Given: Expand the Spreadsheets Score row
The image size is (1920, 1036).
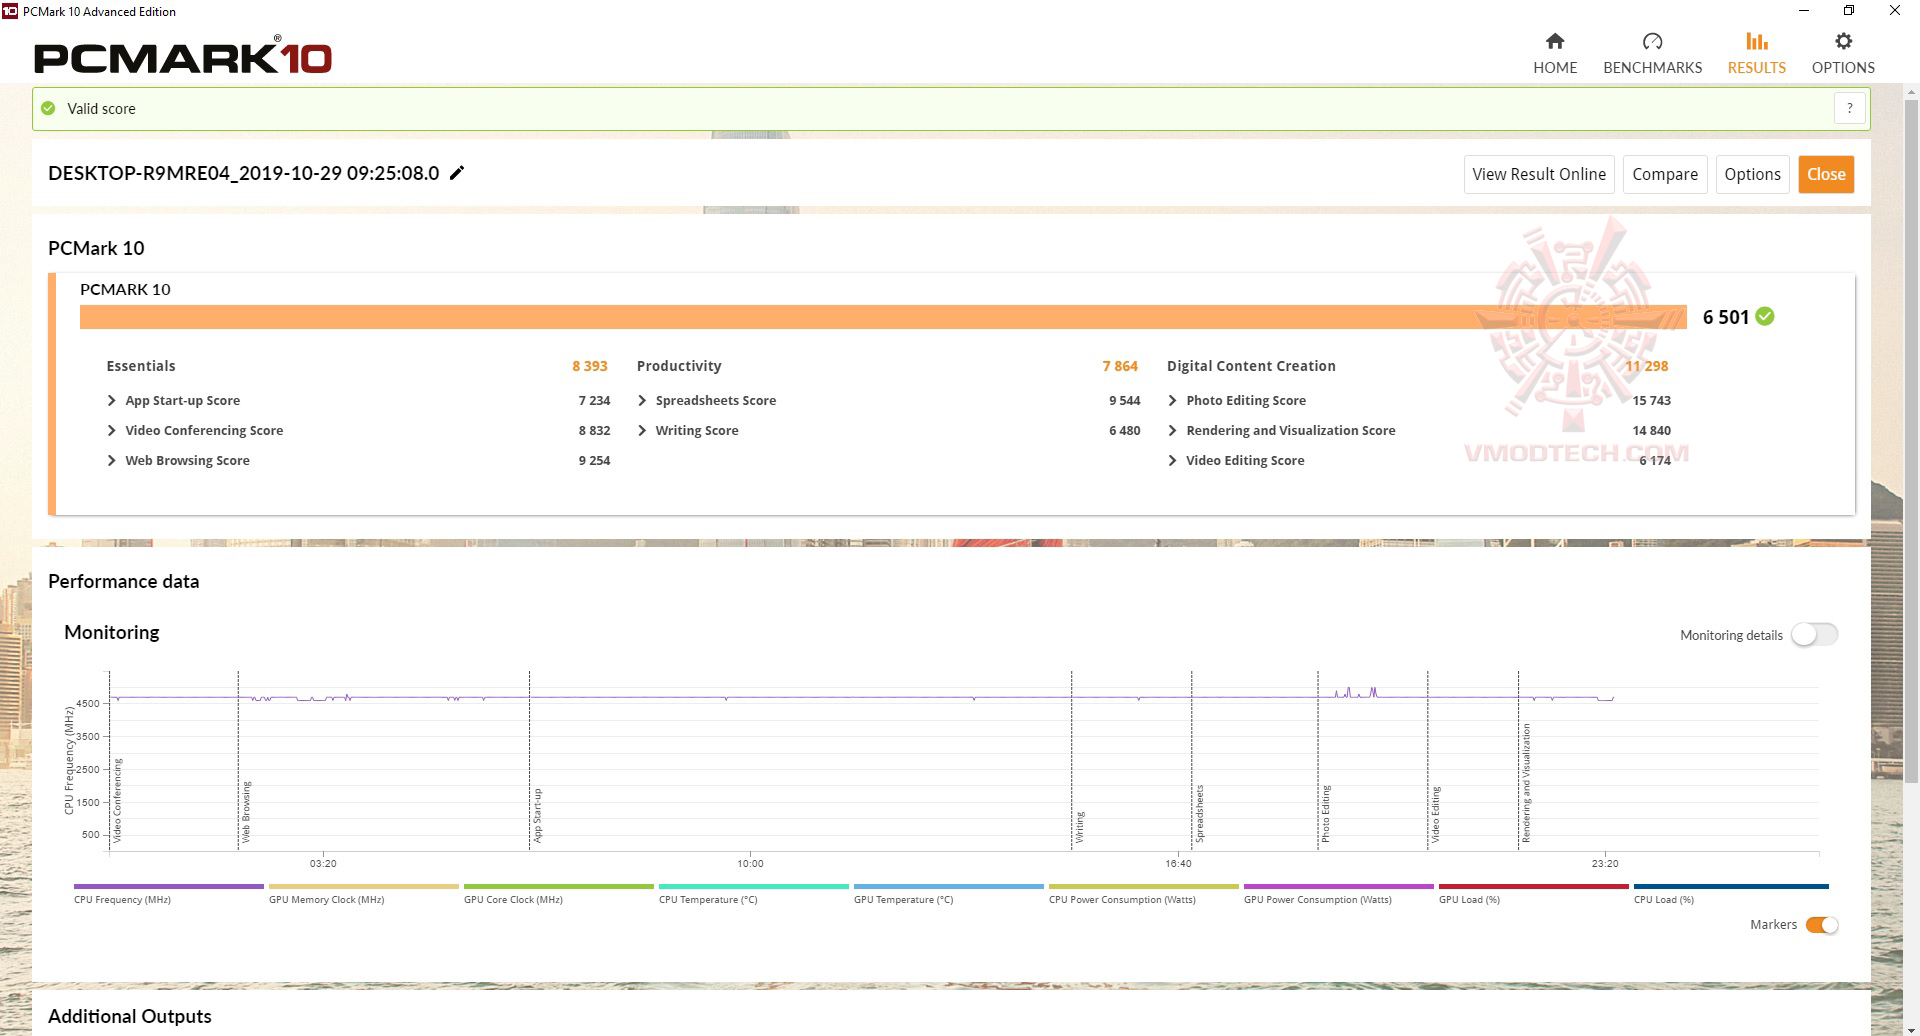Looking at the screenshot, I should click(x=642, y=400).
